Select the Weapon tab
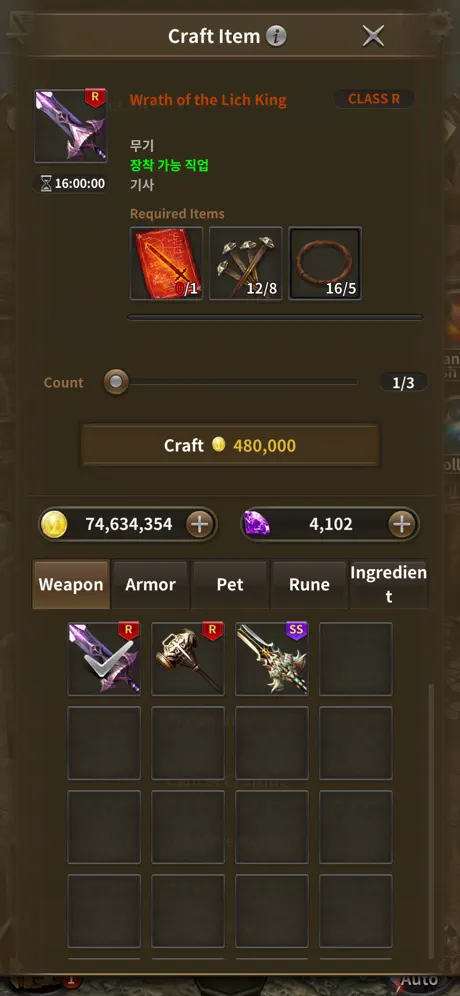This screenshot has width=460, height=996. tap(71, 584)
